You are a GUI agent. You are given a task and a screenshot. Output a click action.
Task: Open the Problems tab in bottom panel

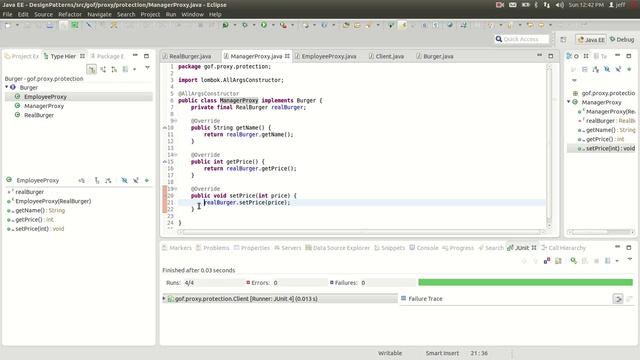click(212, 248)
